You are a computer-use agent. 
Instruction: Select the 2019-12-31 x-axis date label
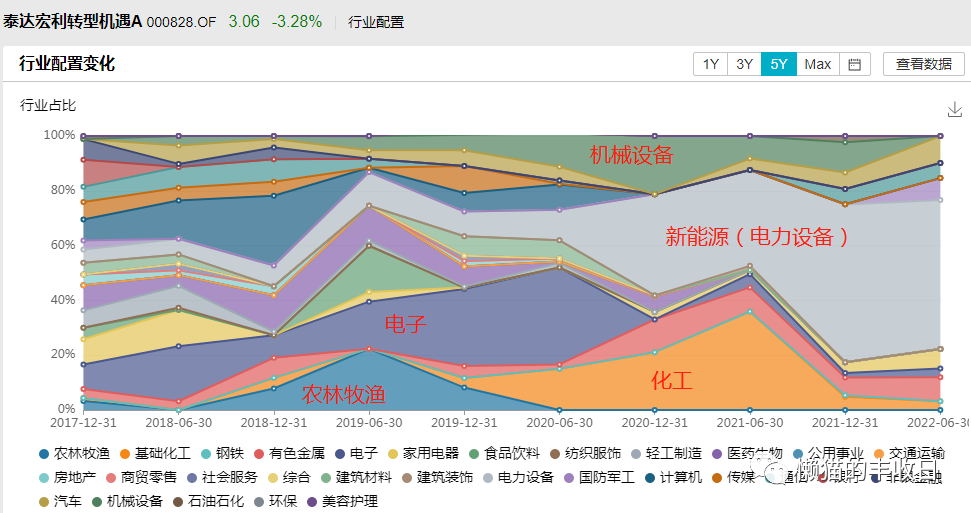pos(464,423)
